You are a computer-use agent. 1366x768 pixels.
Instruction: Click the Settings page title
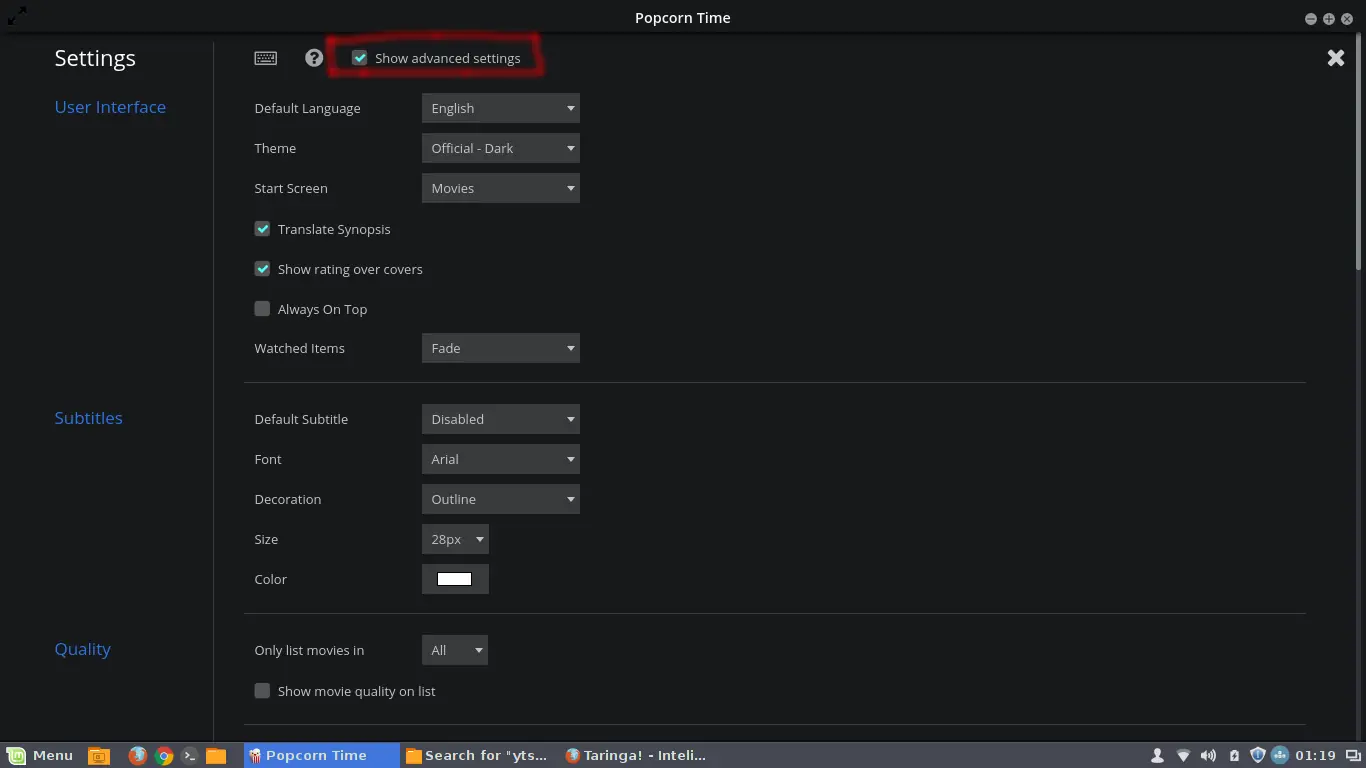coord(95,58)
